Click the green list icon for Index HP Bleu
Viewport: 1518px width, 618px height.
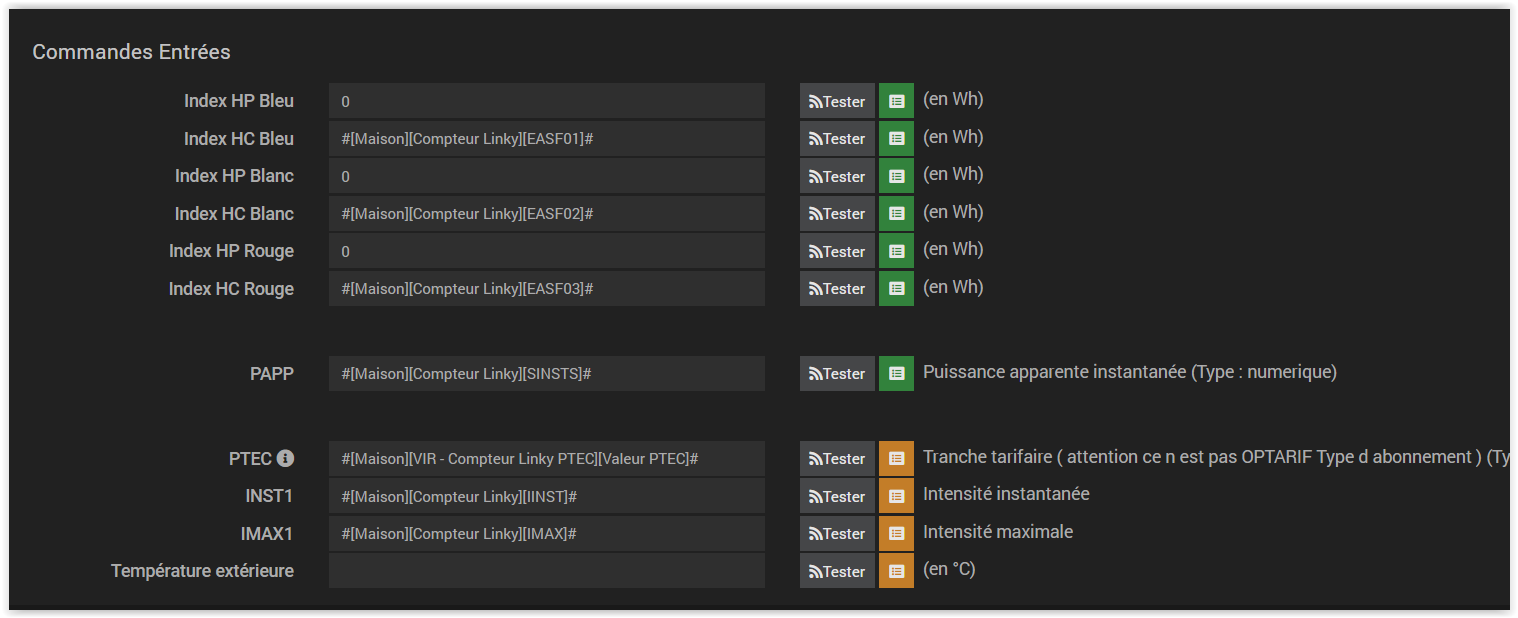[x=896, y=101]
